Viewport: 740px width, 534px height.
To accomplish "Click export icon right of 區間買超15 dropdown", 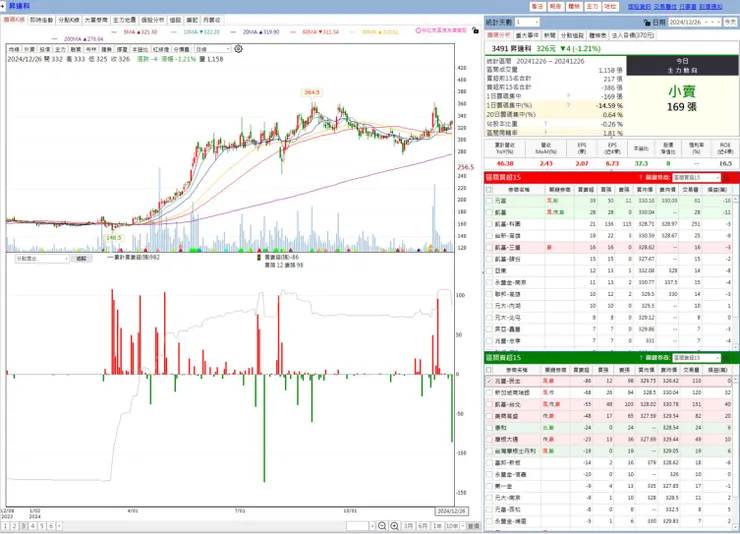I will pyautogui.click(x=727, y=178).
